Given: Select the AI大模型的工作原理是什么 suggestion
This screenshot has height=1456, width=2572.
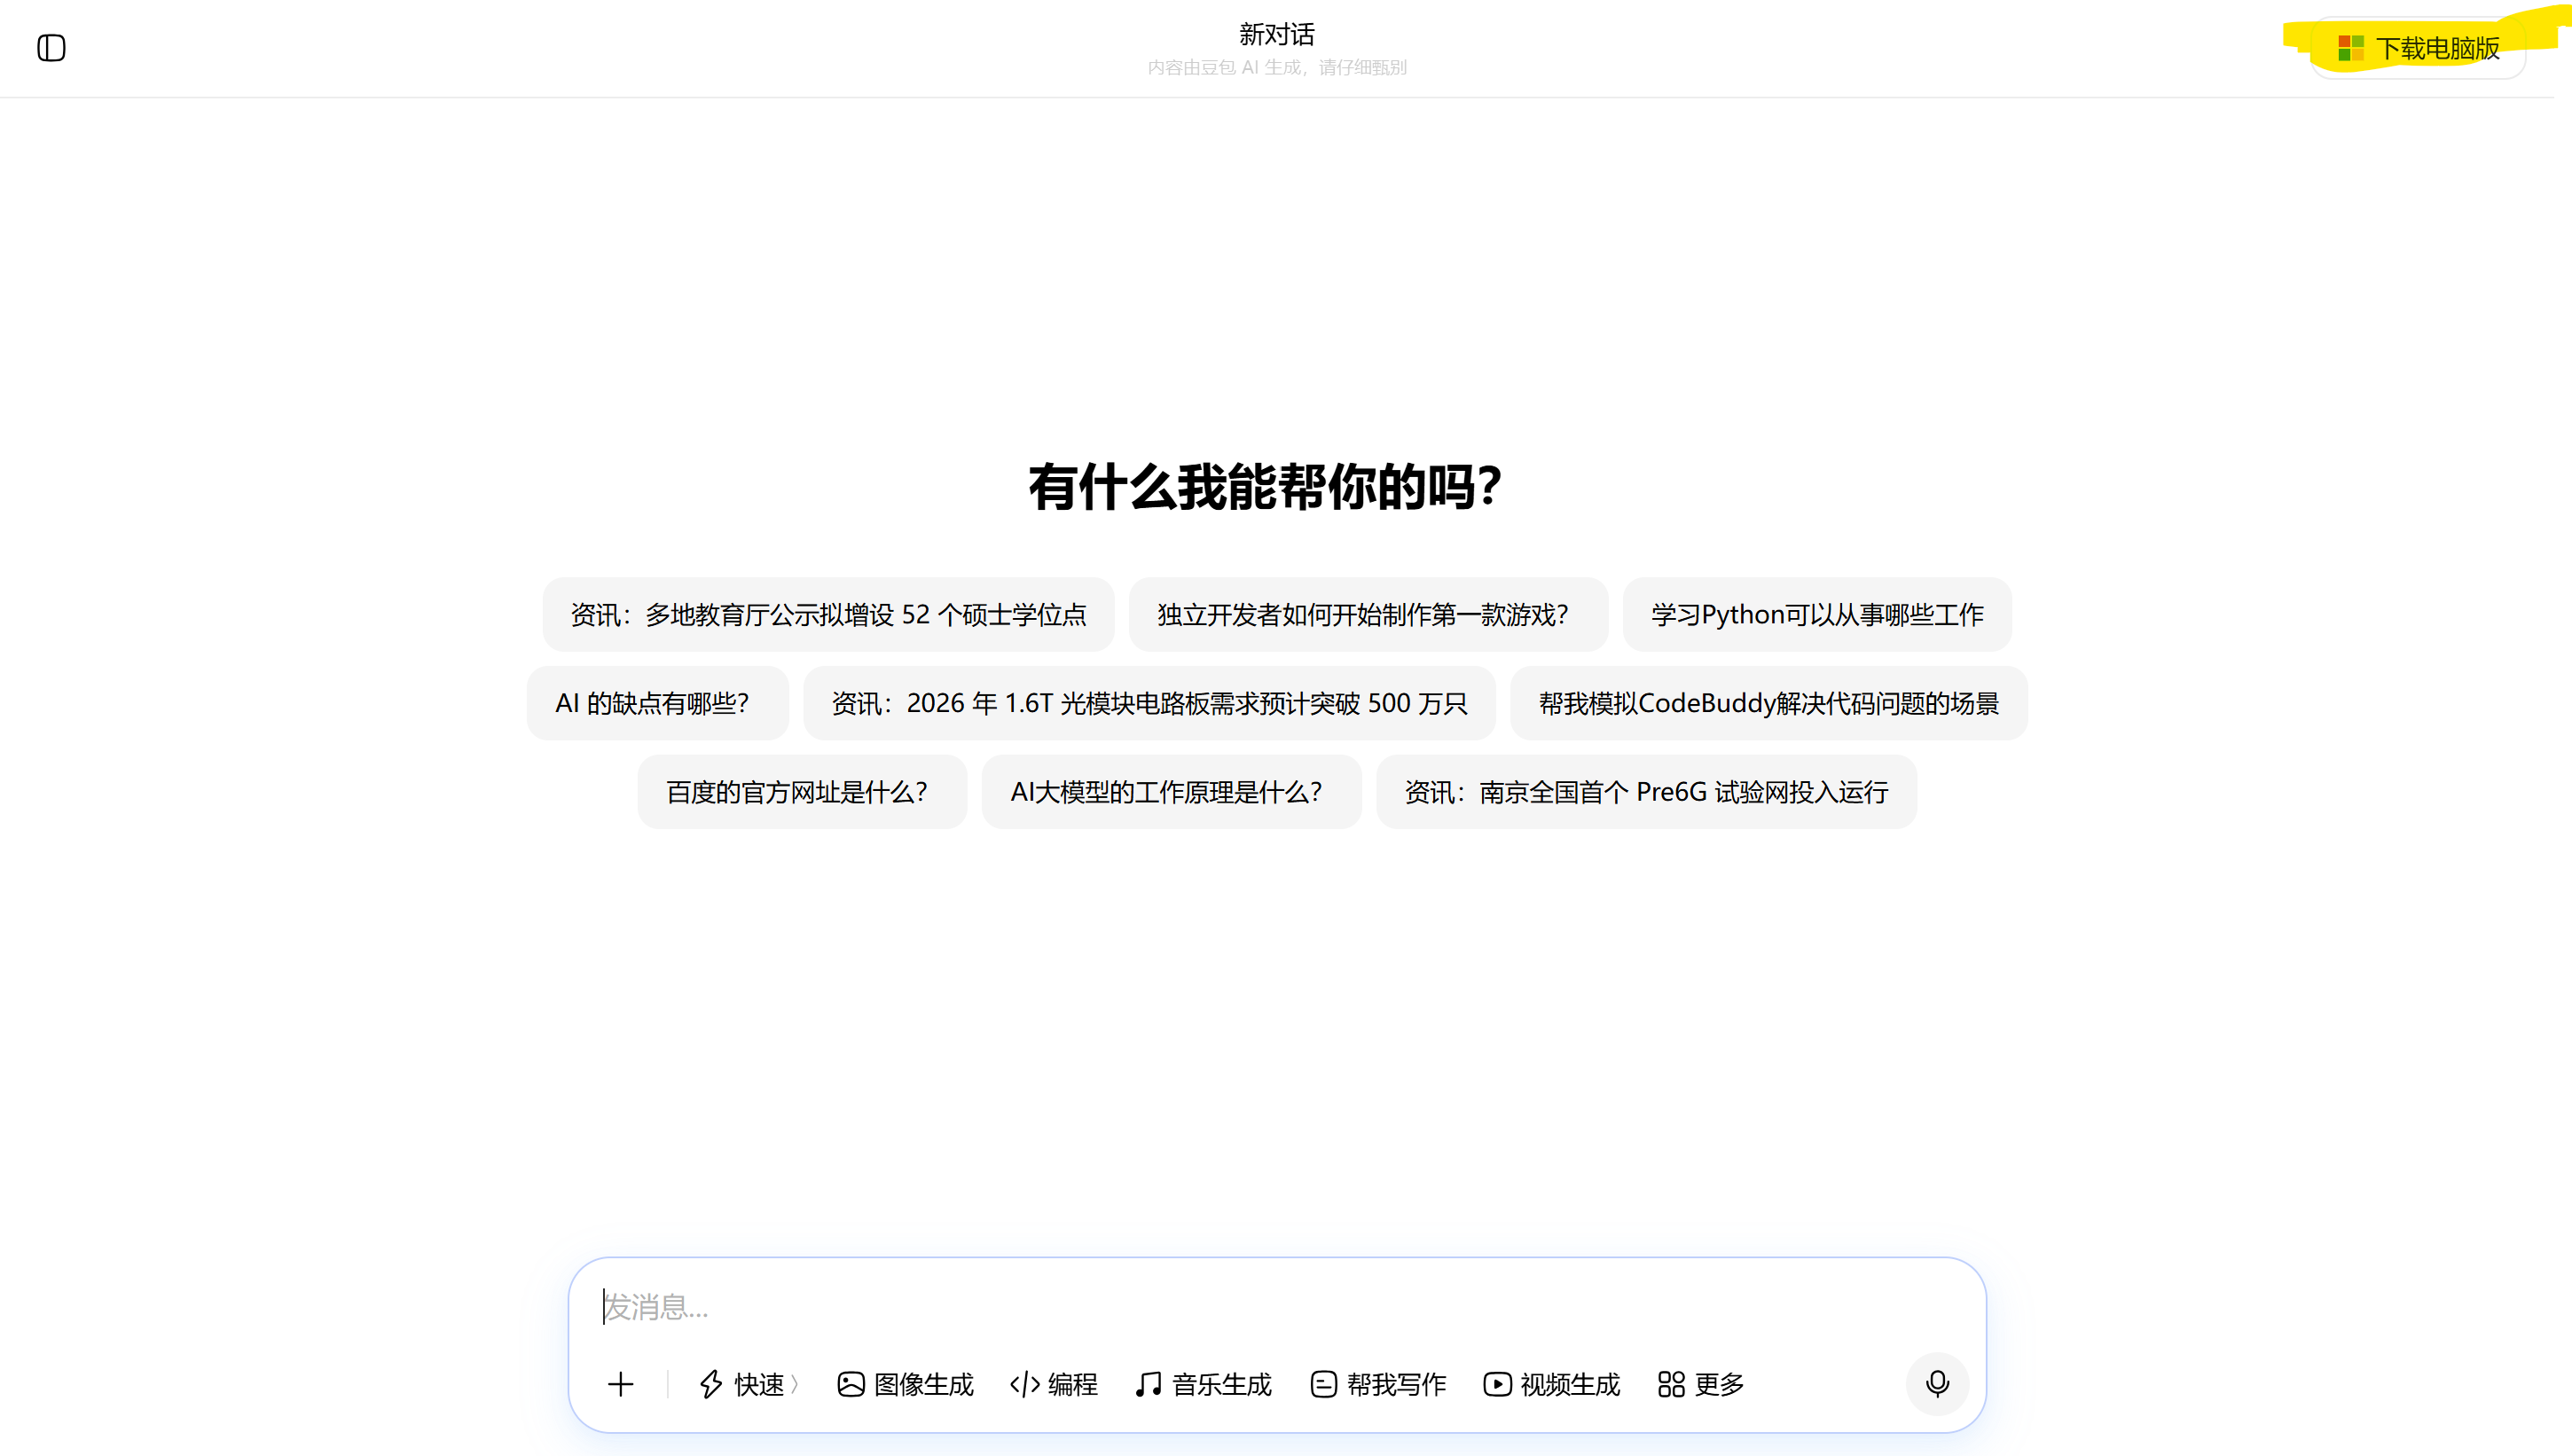Looking at the screenshot, I should [1171, 792].
